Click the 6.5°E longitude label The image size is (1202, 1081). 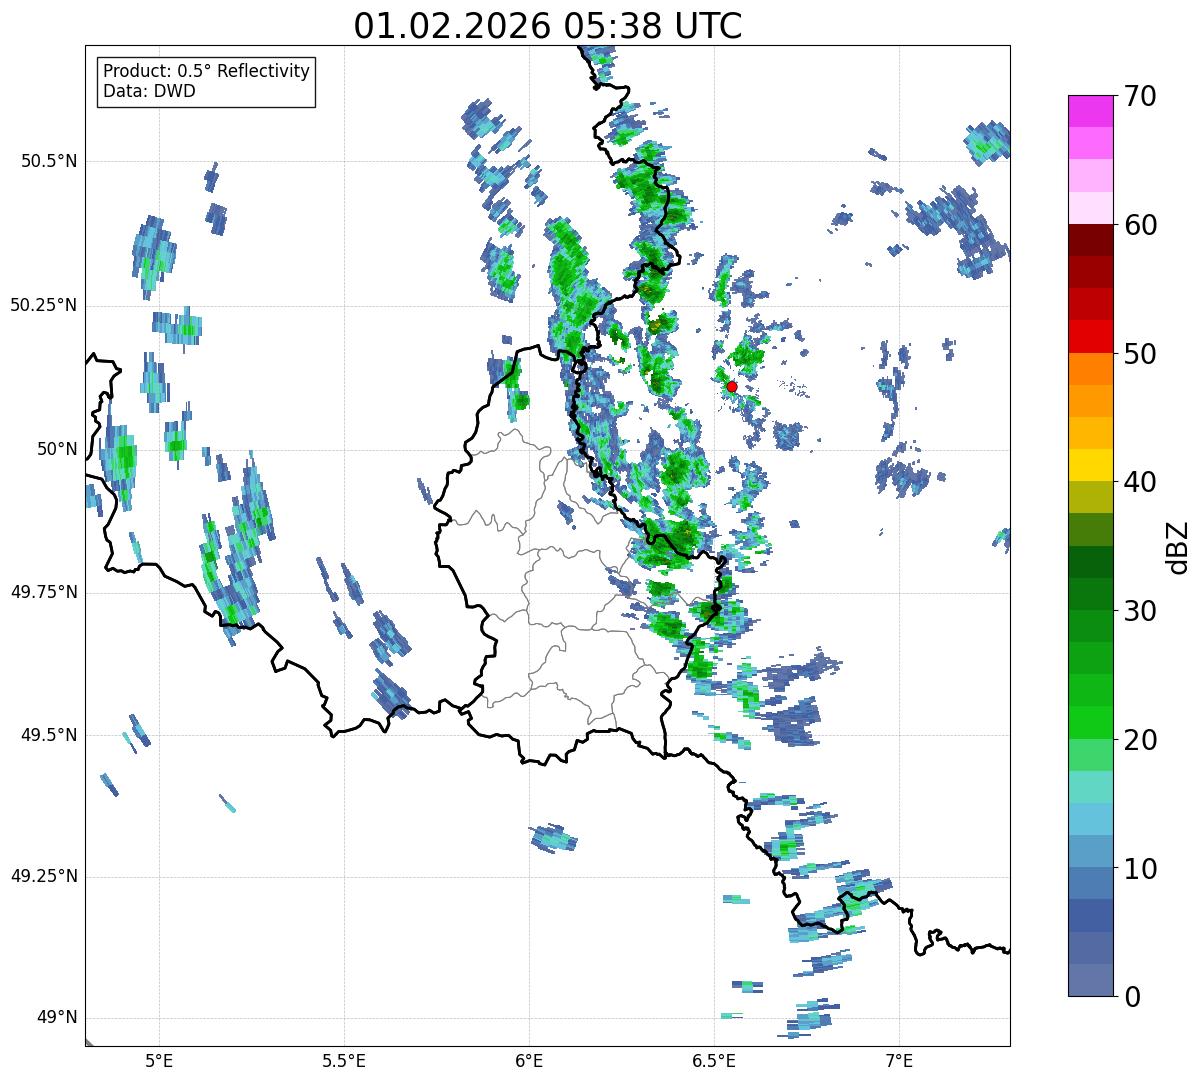714,1060
